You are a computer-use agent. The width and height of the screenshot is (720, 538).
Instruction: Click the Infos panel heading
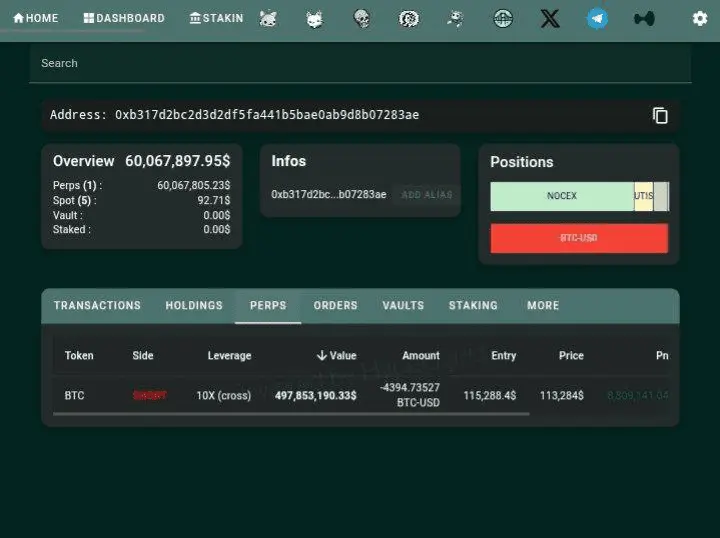288,161
